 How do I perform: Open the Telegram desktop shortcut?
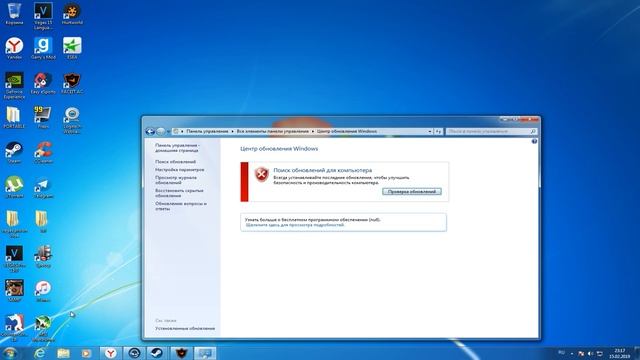click(x=43, y=187)
